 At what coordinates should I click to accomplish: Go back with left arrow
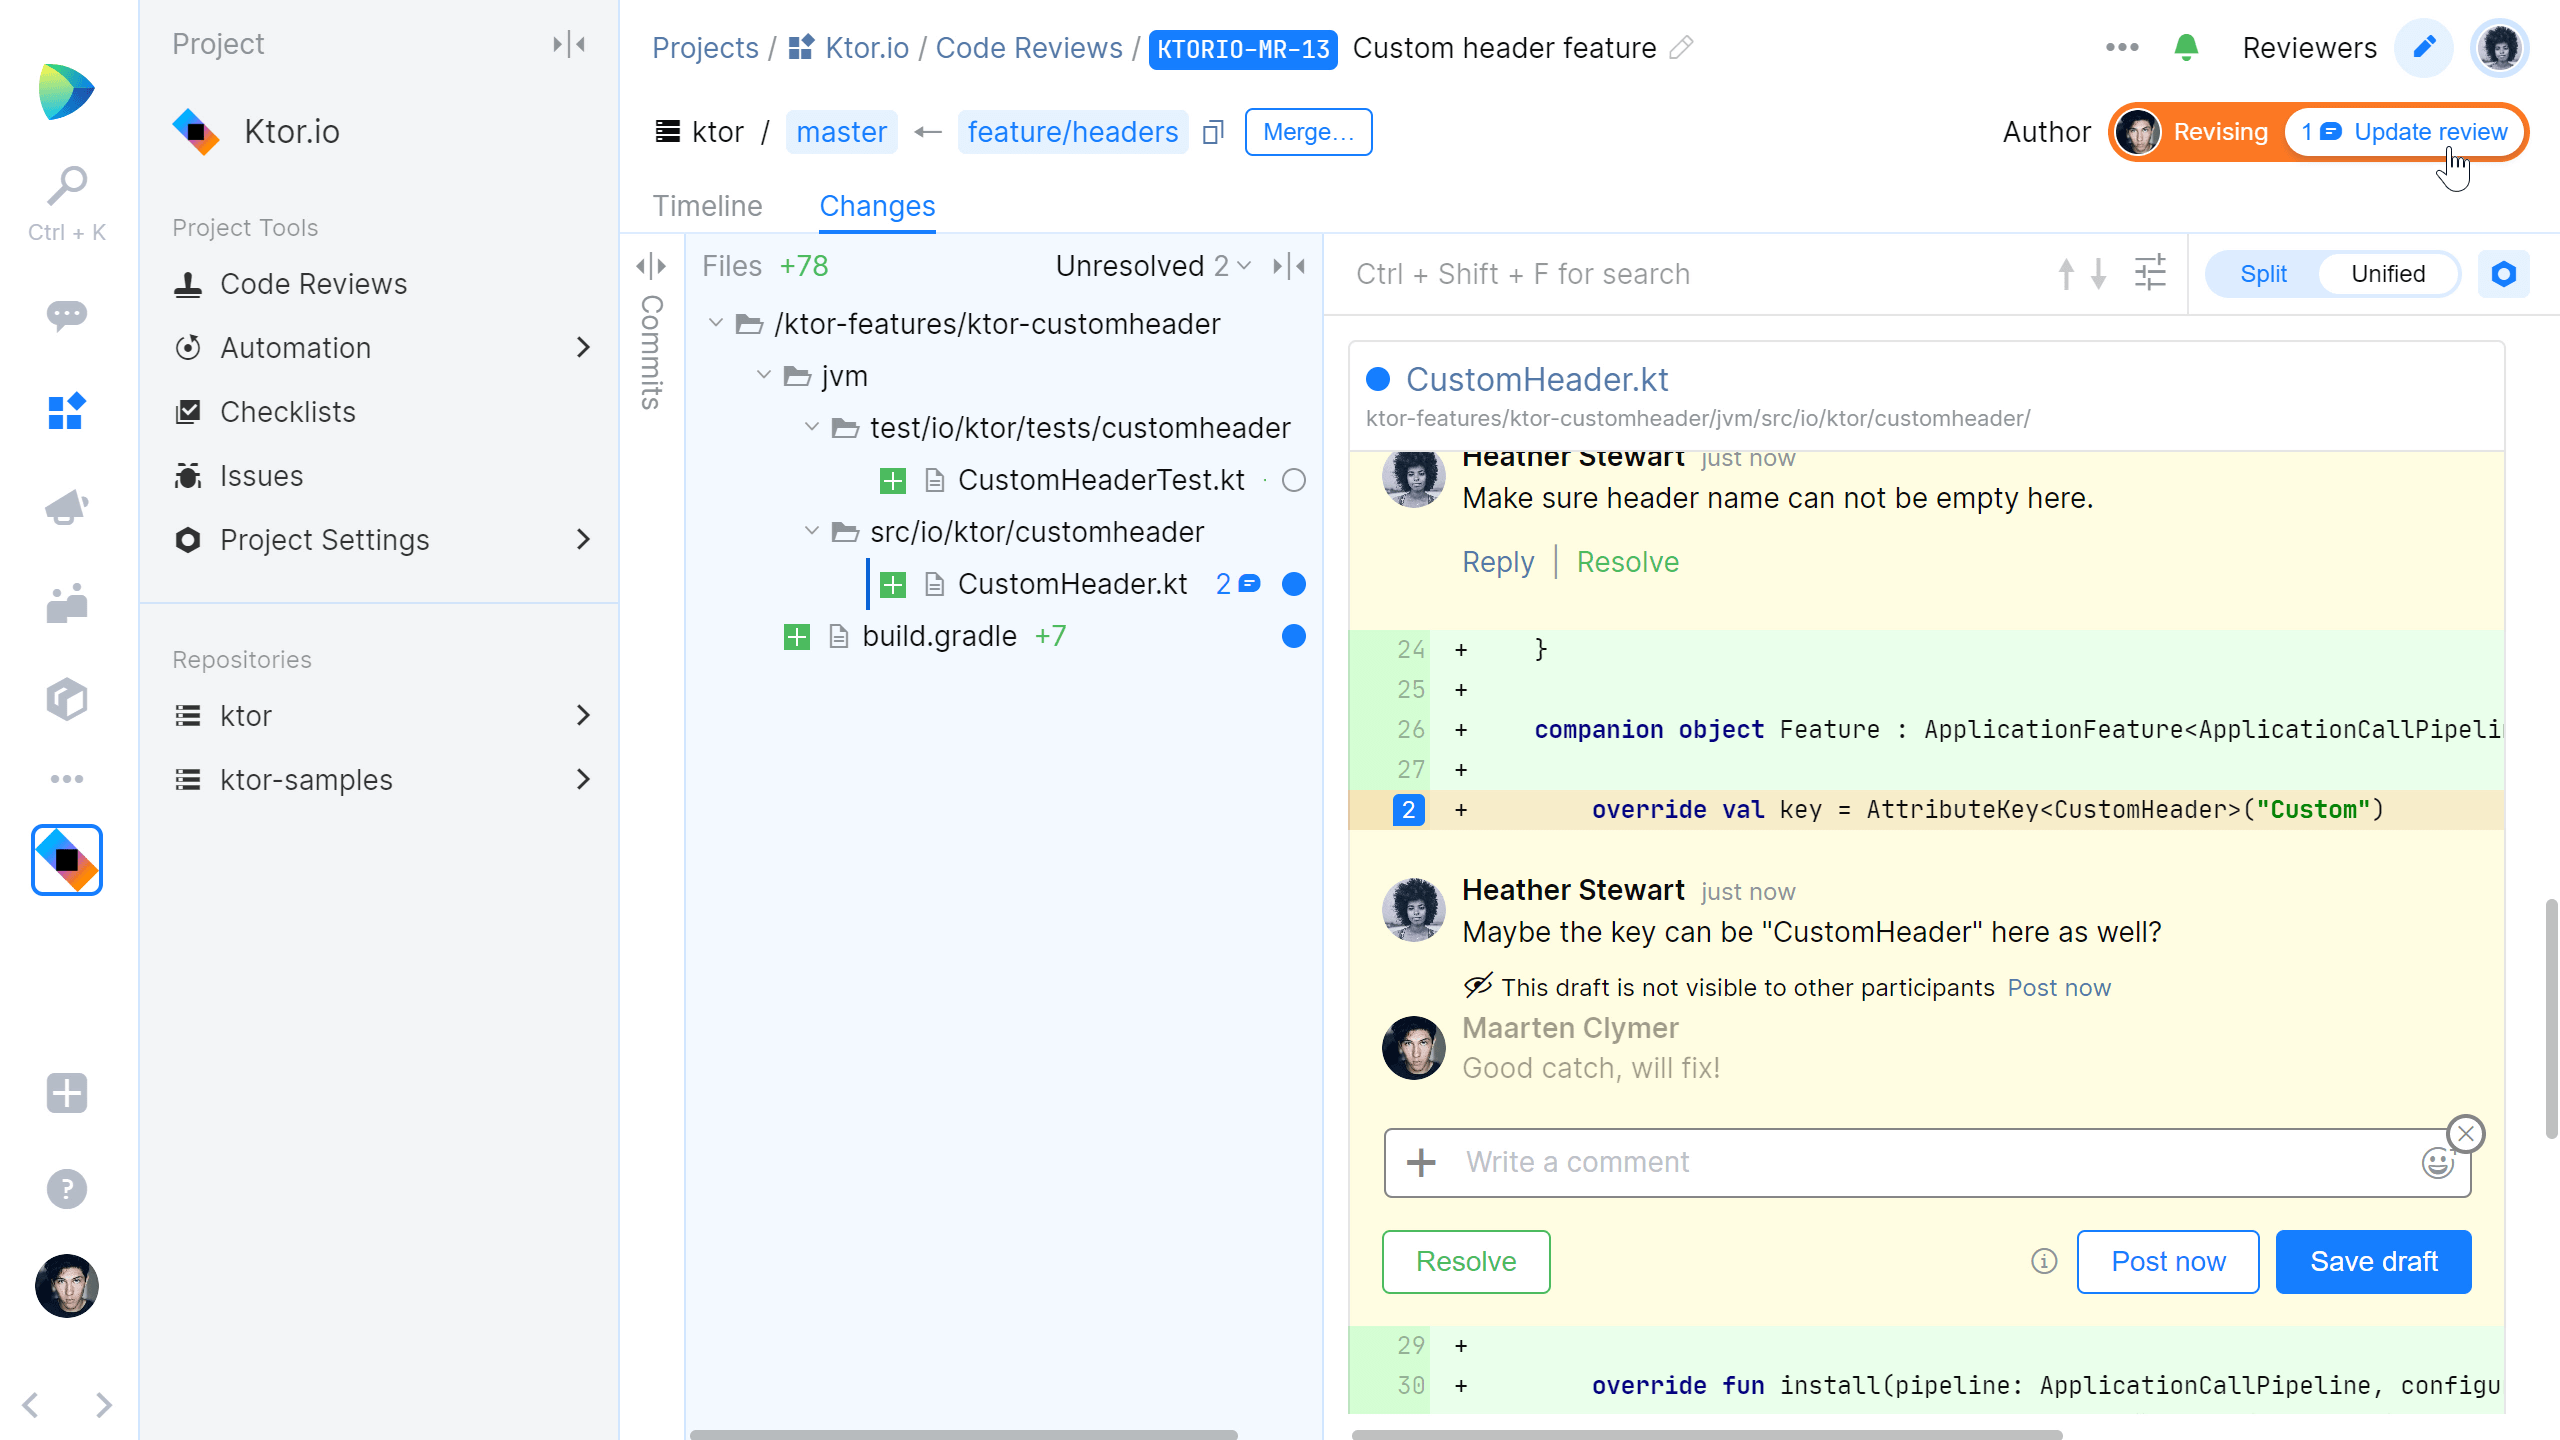tap(30, 1405)
